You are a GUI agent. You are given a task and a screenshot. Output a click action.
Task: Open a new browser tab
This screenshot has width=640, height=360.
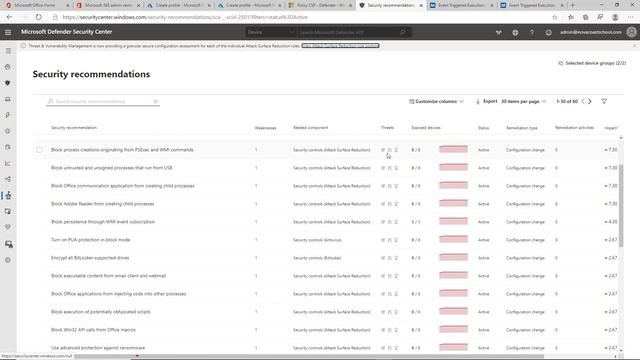tap(573, 5)
